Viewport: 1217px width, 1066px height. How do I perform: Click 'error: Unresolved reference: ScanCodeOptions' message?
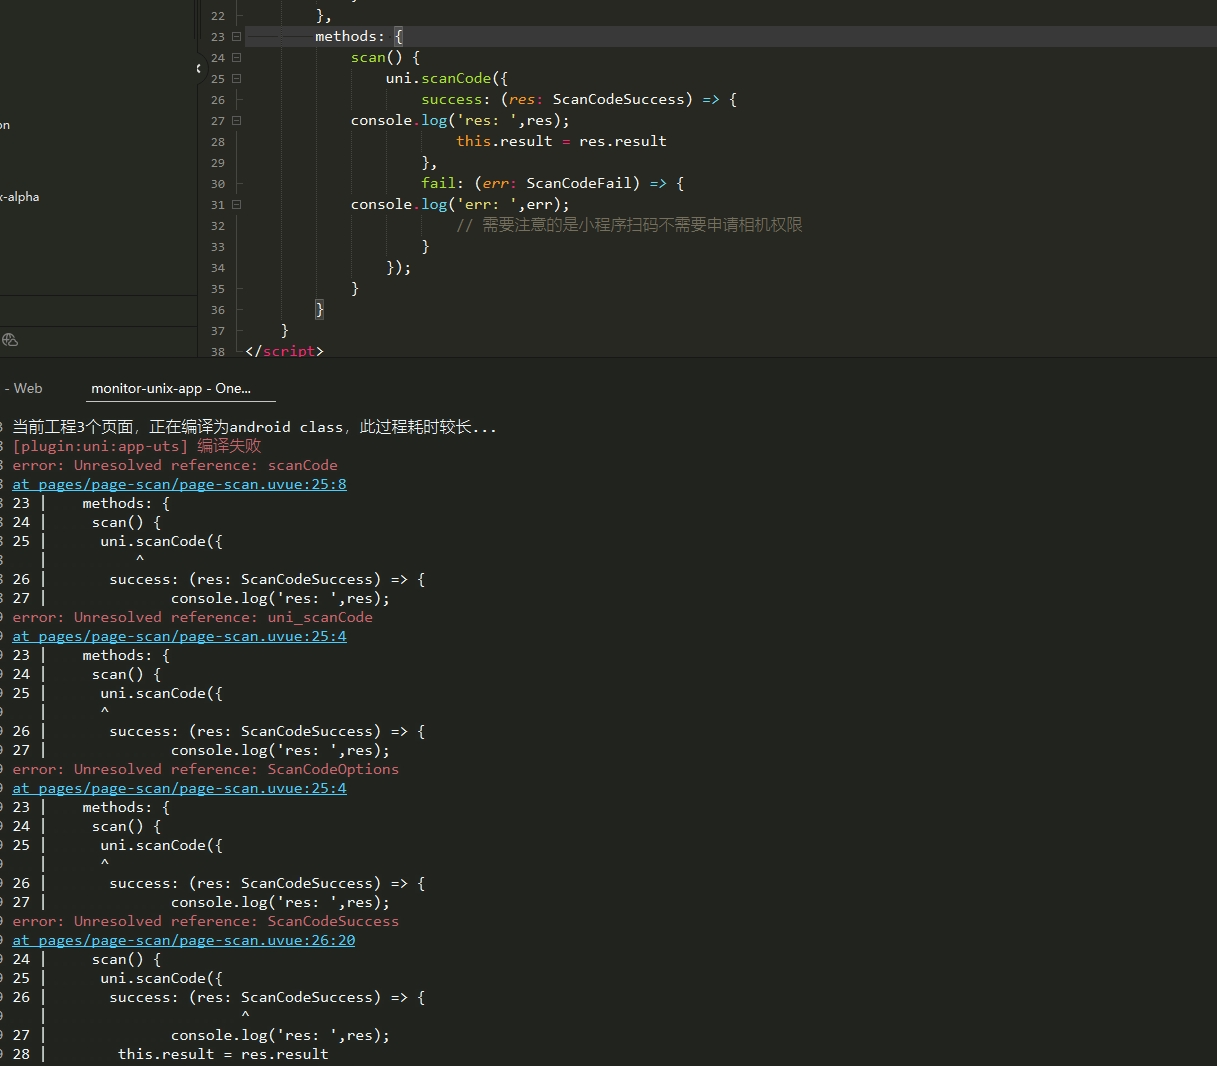click(x=205, y=769)
